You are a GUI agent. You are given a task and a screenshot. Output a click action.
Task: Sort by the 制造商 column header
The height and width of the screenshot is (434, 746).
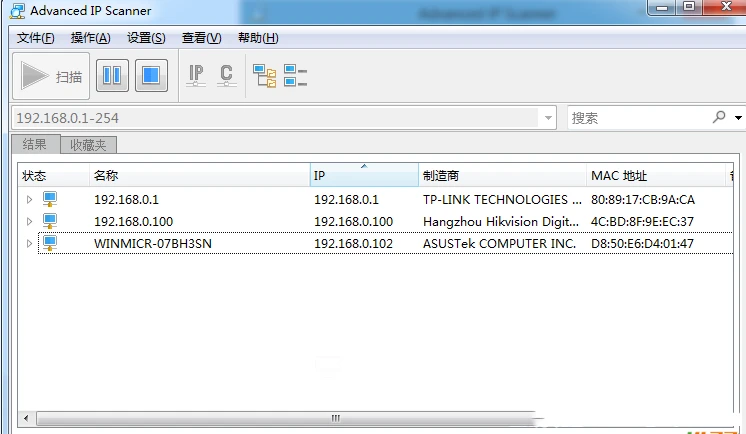coord(502,175)
